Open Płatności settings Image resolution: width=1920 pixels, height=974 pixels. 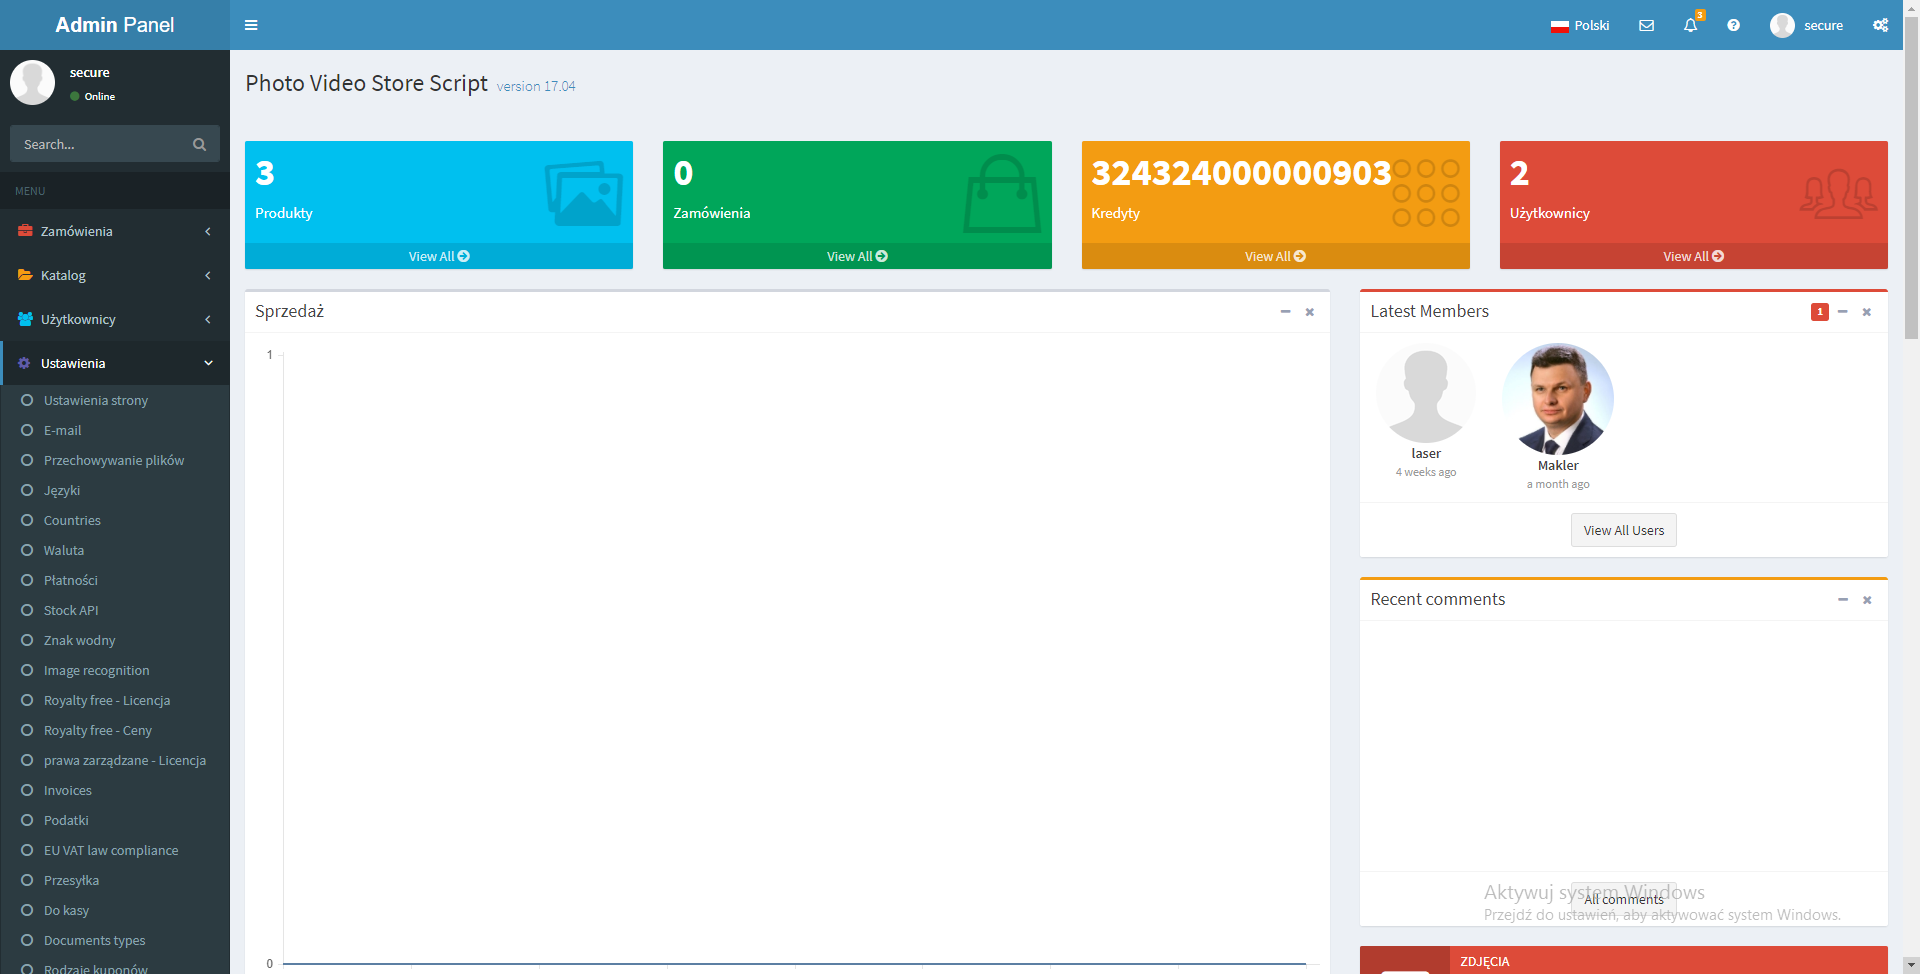point(71,580)
